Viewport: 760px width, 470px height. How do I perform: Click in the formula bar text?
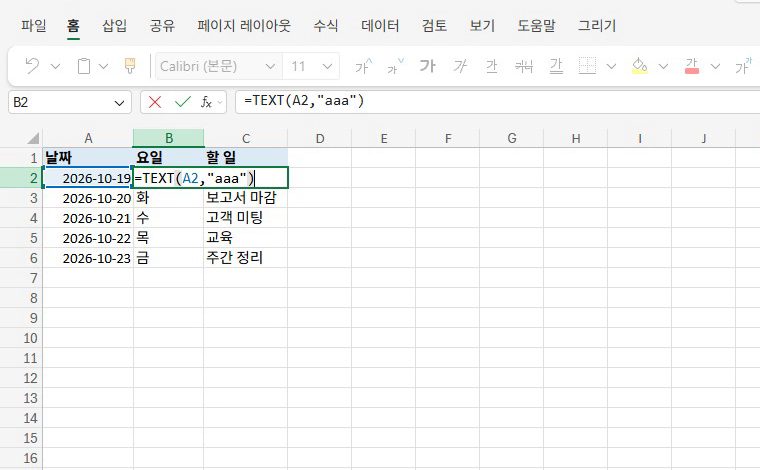point(304,101)
